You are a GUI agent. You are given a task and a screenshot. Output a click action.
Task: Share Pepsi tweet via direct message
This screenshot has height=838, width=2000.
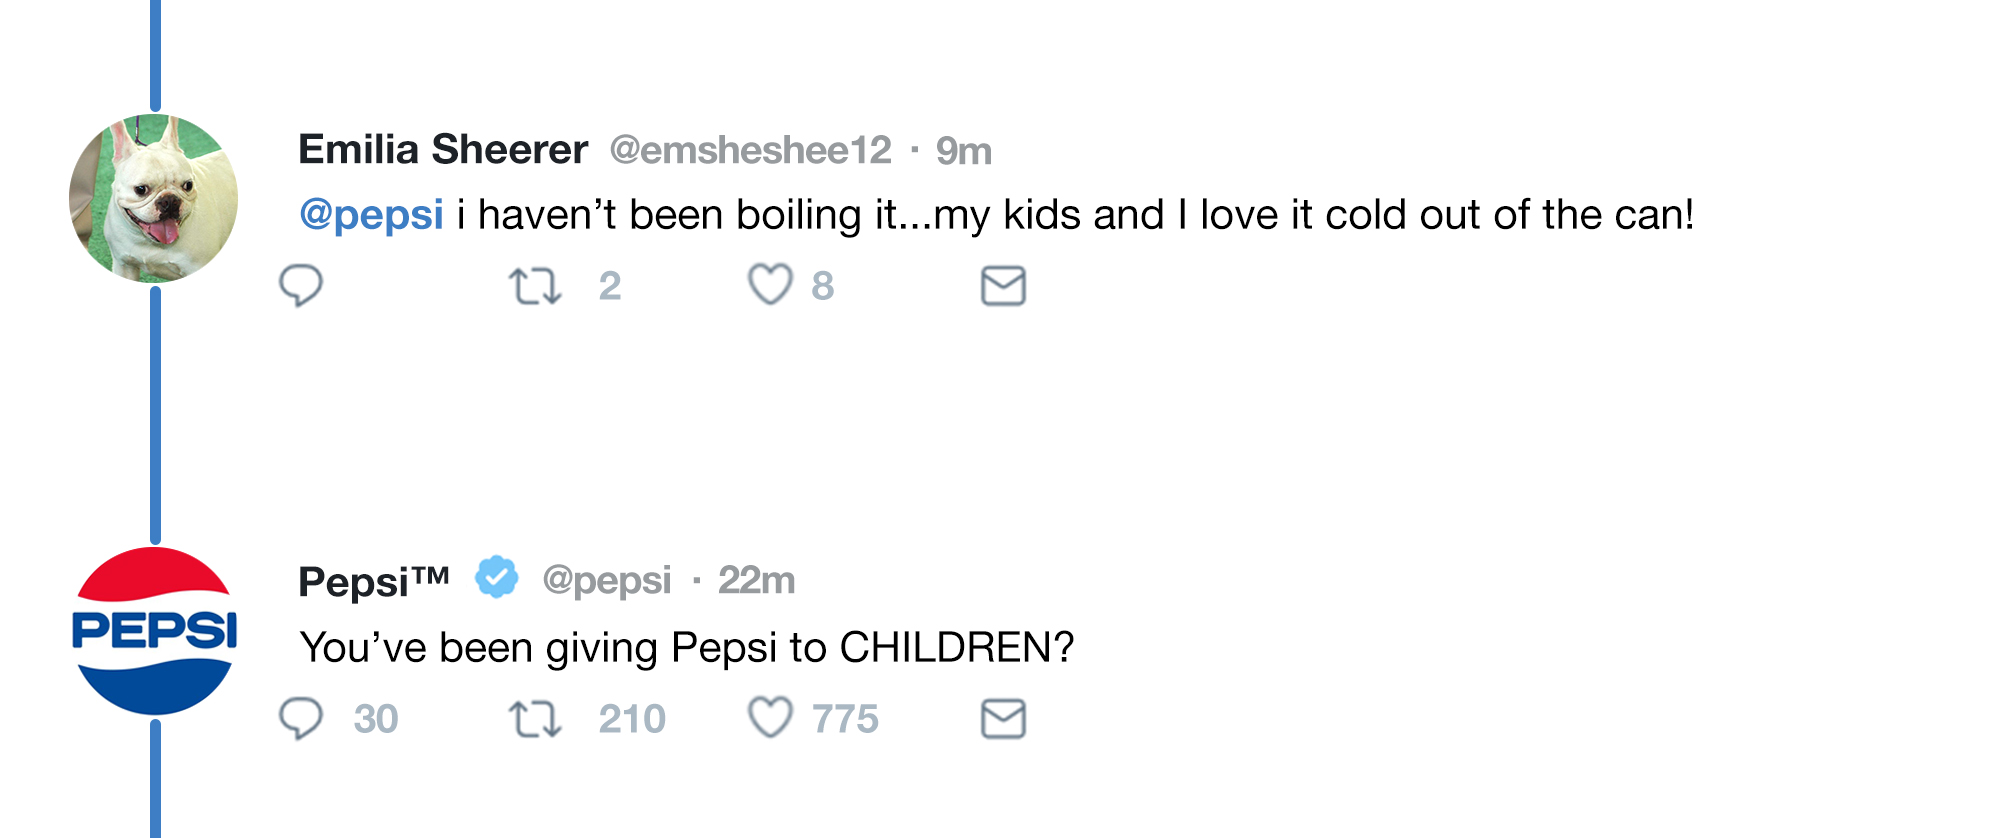[1003, 719]
